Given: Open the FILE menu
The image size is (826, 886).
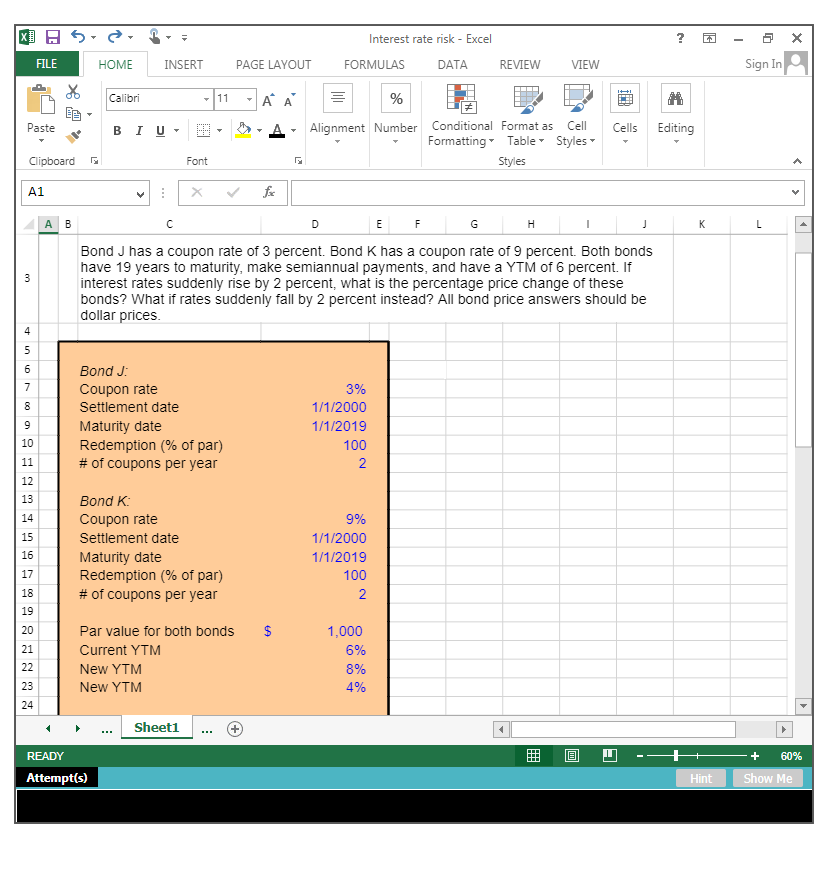Looking at the screenshot, I should 46,62.
